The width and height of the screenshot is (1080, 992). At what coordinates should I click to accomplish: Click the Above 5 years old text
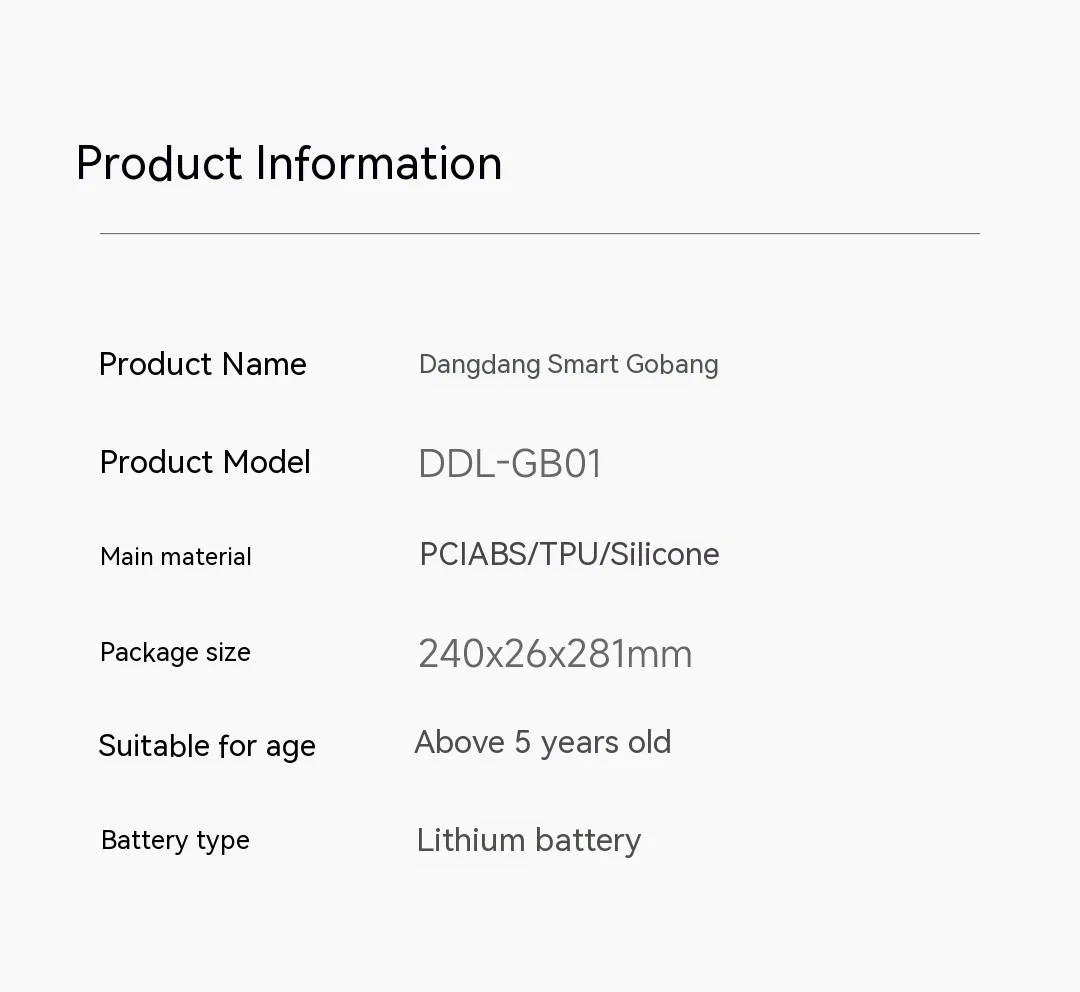click(x=543, y=743)
